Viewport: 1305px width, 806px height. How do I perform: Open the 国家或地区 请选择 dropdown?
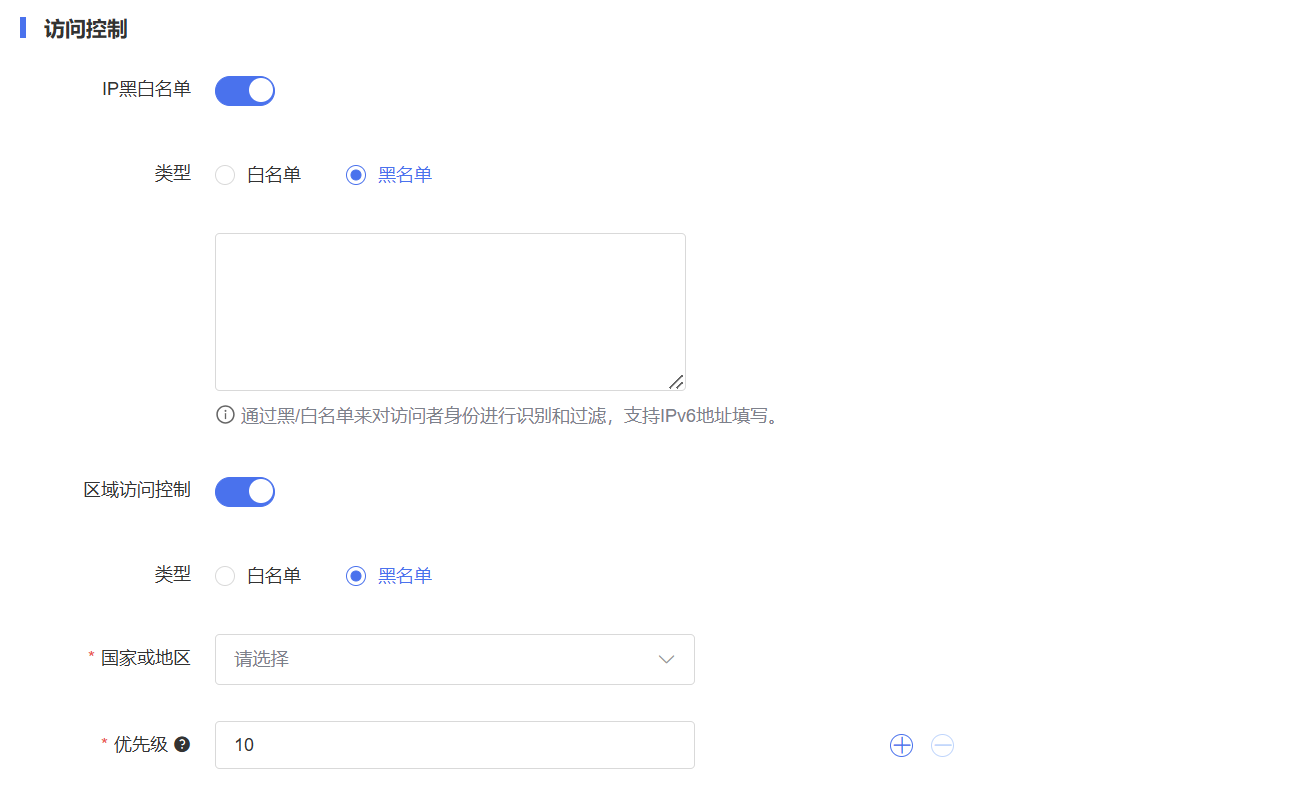[455, 659]
